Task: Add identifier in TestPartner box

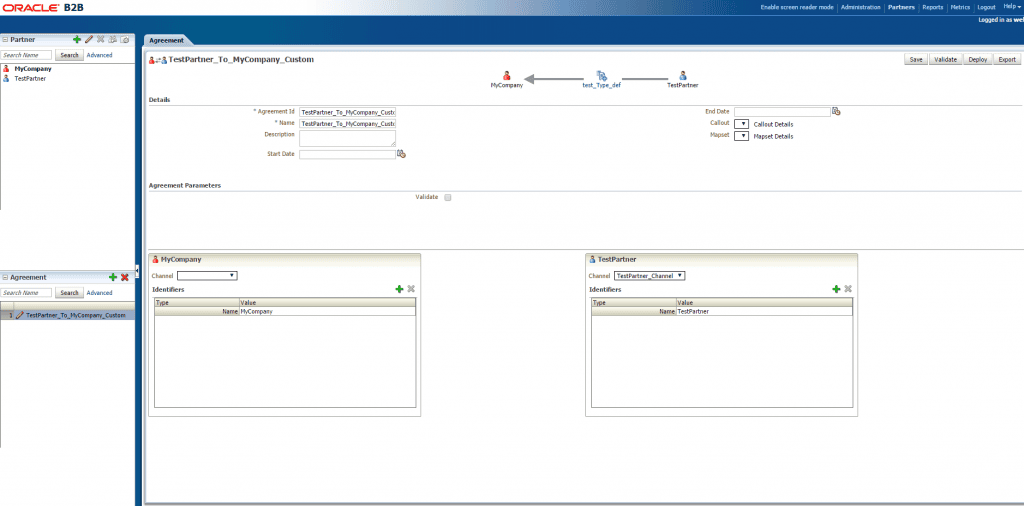Action: (836, 289)
